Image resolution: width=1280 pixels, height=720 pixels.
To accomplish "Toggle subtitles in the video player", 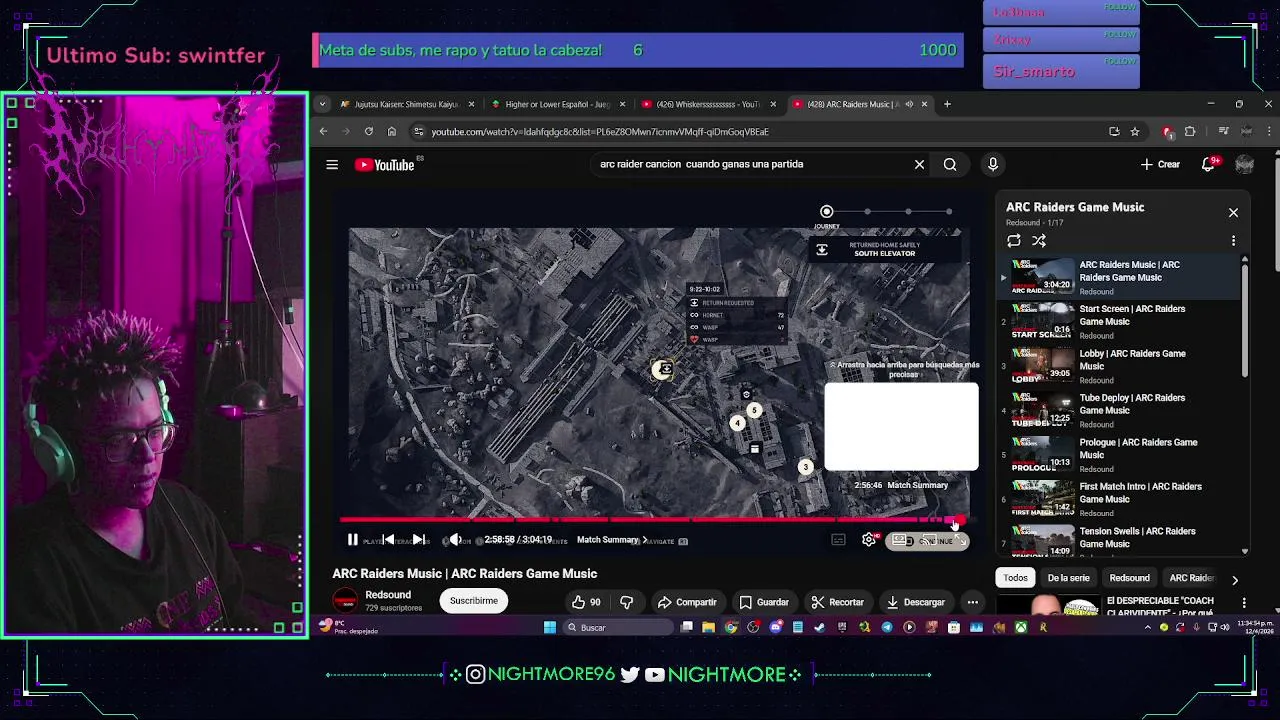I will (838, 540).
